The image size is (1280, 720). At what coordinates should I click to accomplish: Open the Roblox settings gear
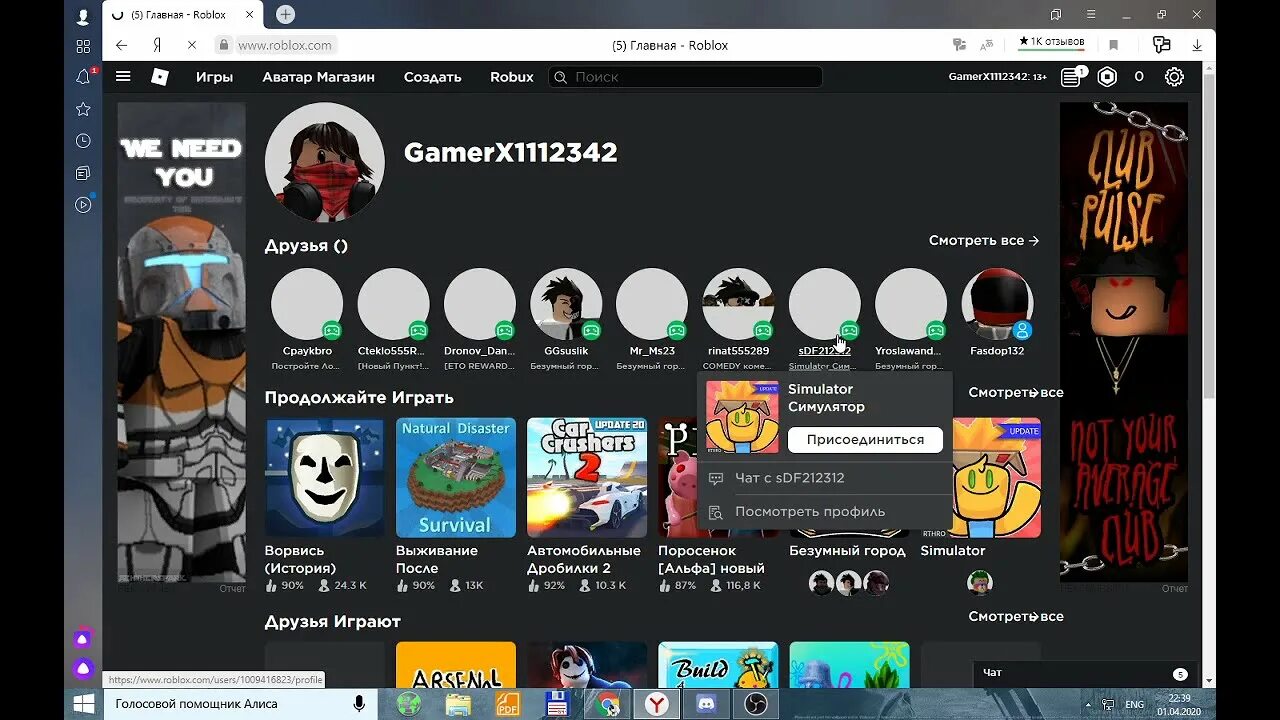point(1175,77)
